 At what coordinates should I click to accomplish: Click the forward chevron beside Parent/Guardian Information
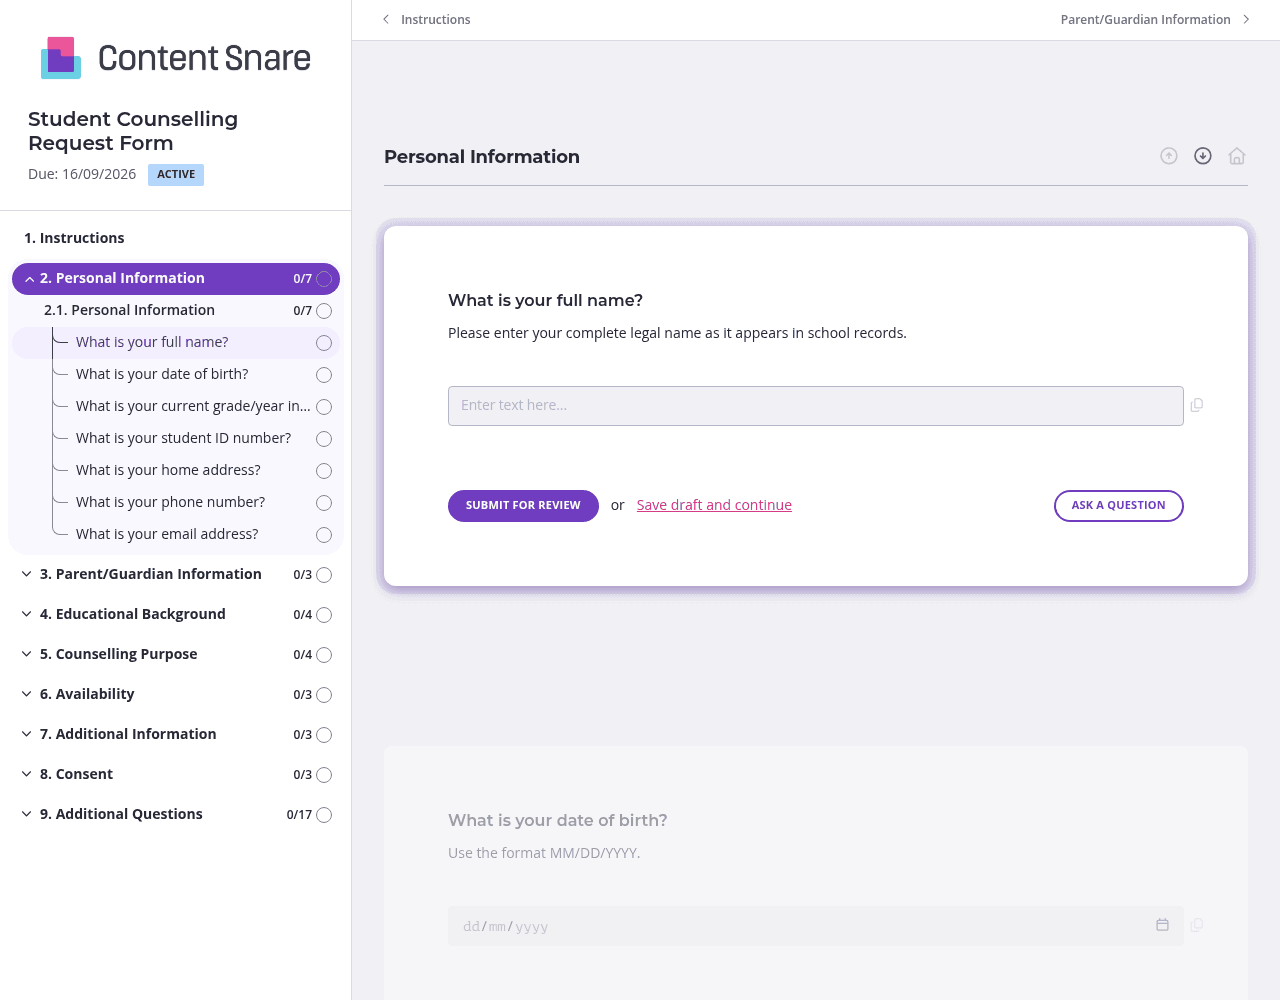pos(1246,19)
